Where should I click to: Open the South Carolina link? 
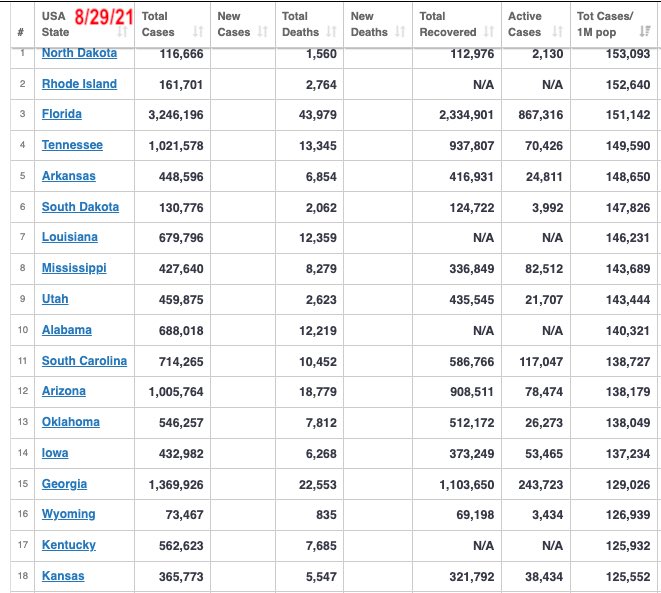point(84,361)
